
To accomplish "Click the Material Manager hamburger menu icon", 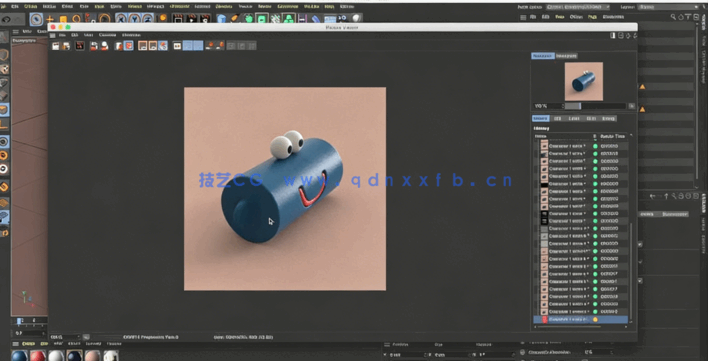I will [x=15, y=344].
